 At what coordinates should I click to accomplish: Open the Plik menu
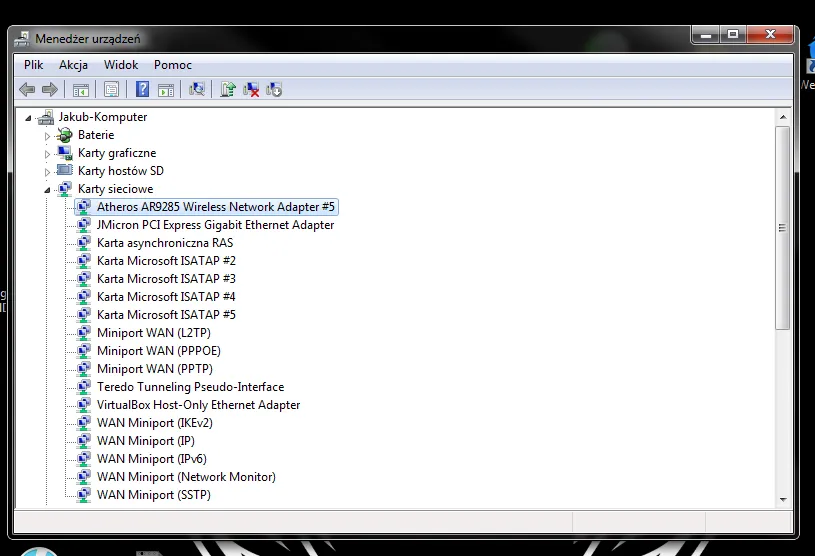click(34, 65)
